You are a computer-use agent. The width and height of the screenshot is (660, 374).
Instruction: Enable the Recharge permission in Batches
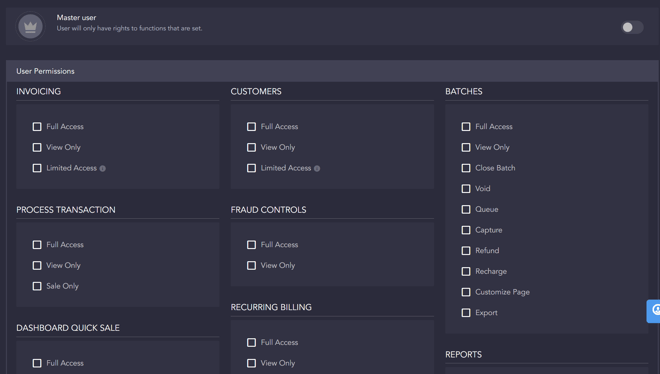[x=466, y=271]
